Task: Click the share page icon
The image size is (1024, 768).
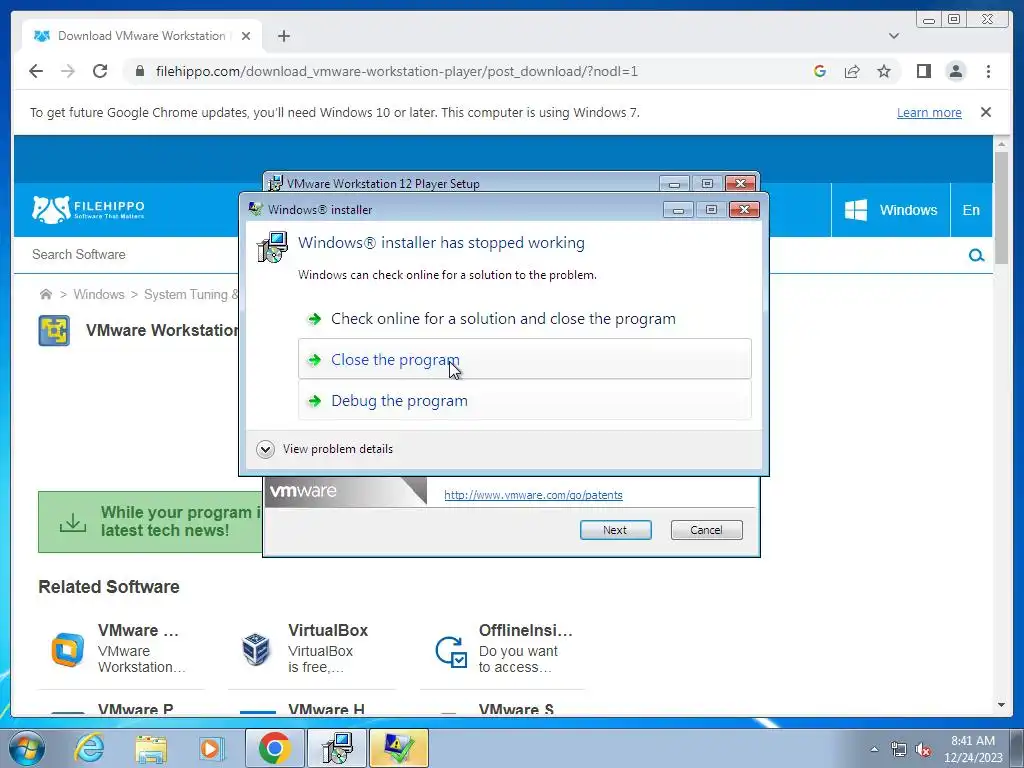Action: 852,71
